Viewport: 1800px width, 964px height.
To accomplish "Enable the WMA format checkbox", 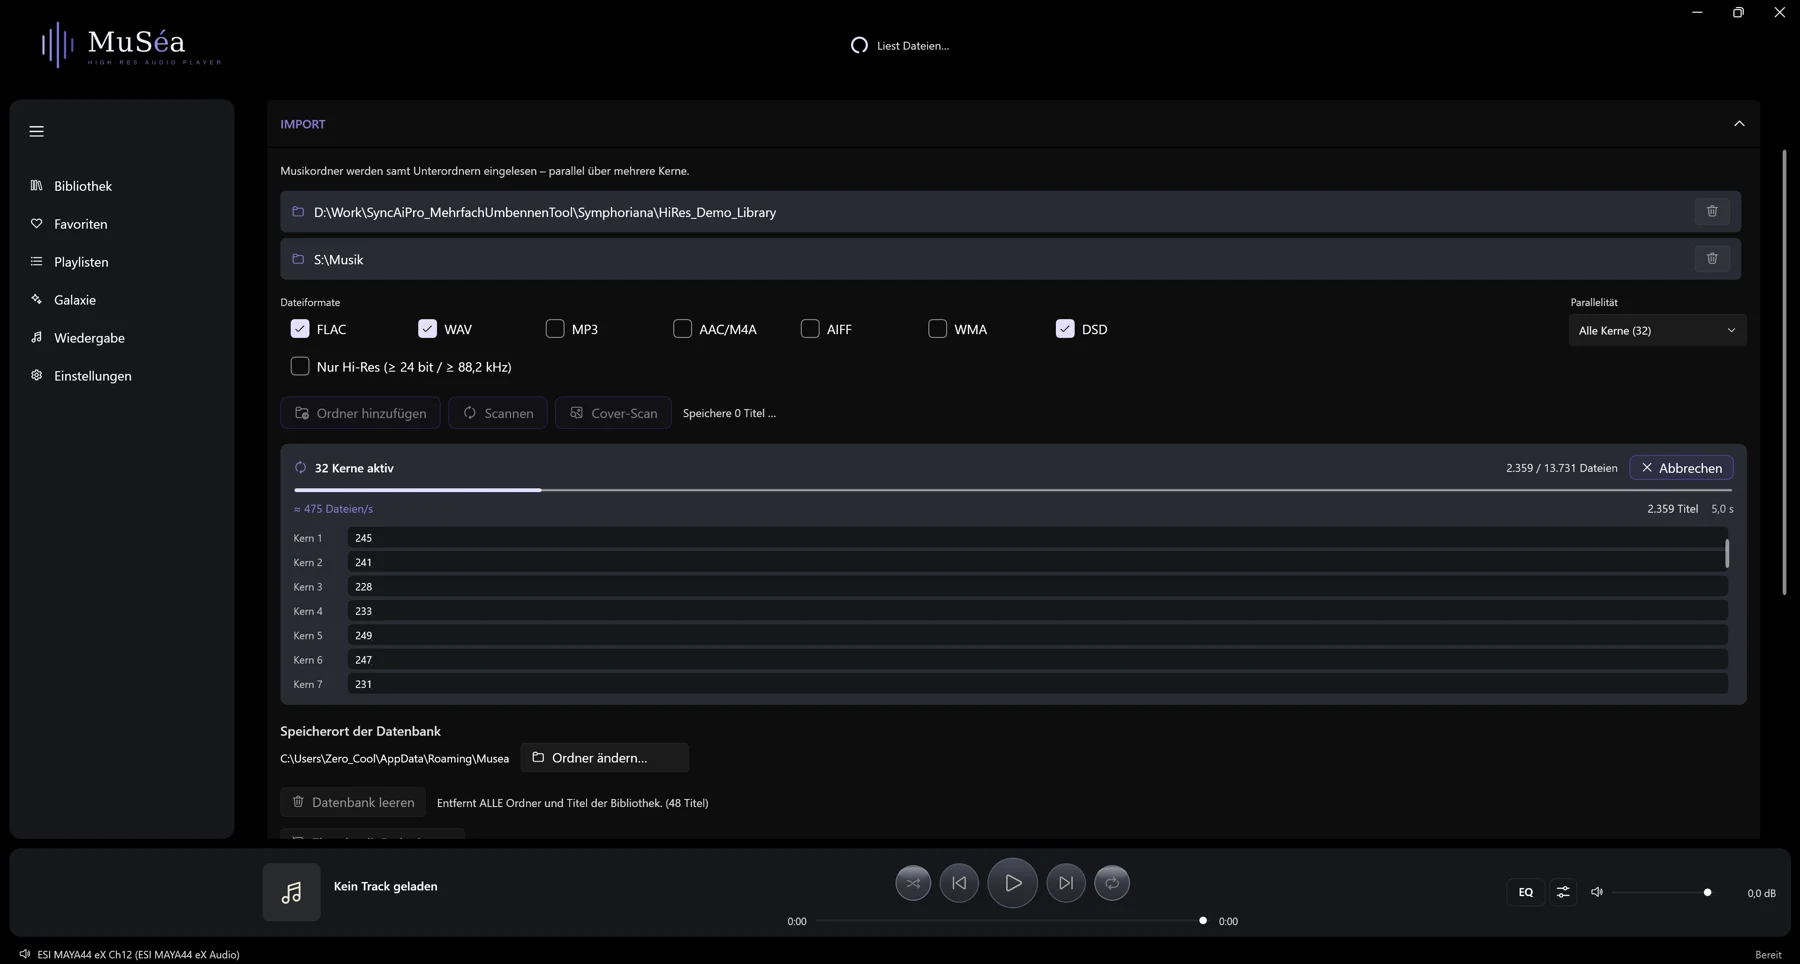I will (937, 329).
